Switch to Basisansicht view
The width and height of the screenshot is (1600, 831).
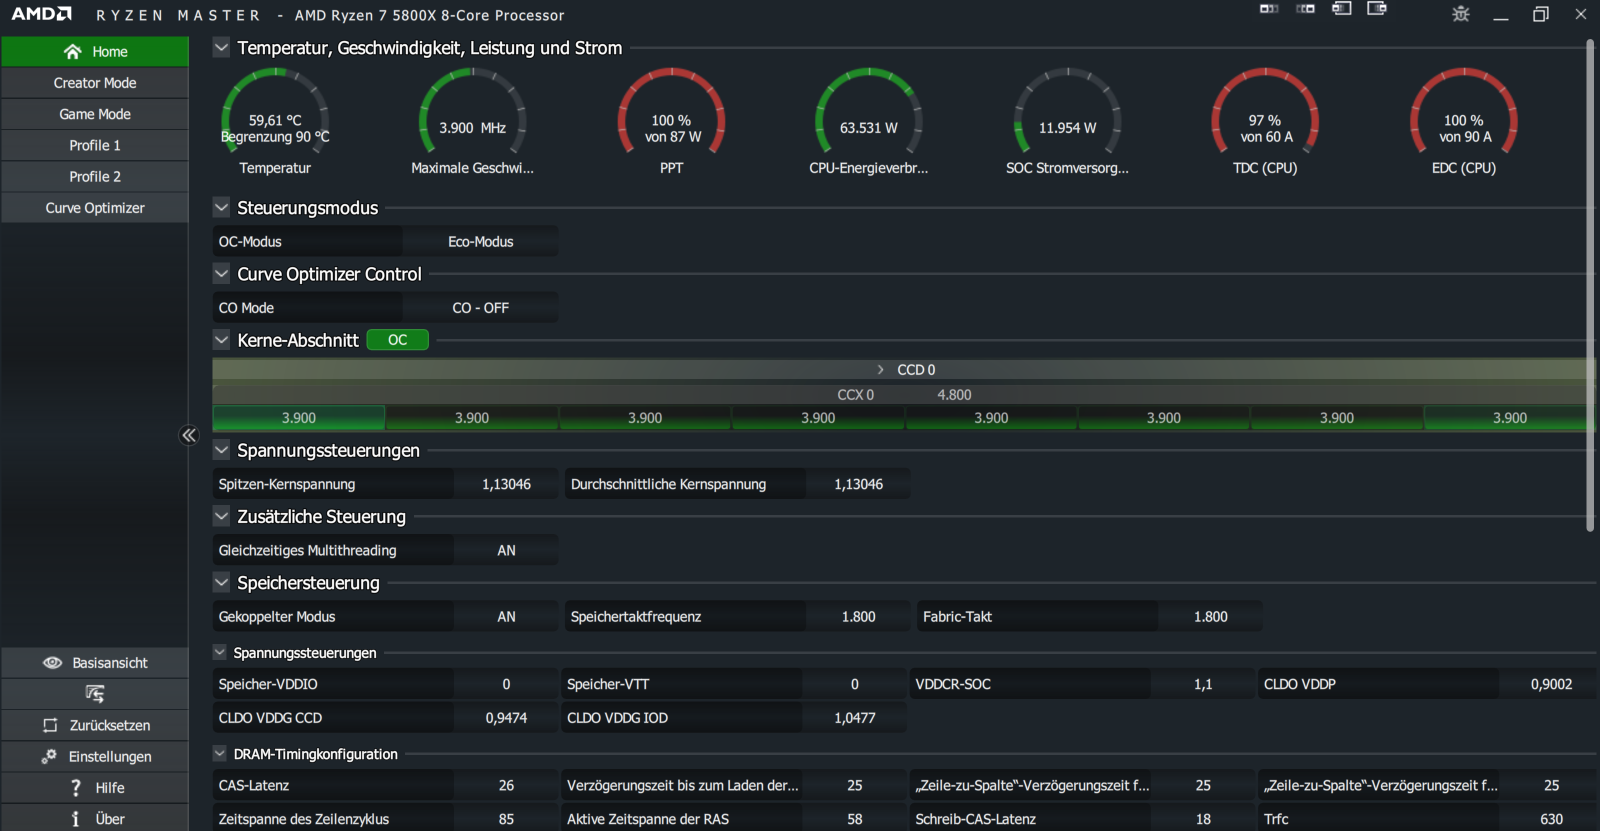[95, 663]
